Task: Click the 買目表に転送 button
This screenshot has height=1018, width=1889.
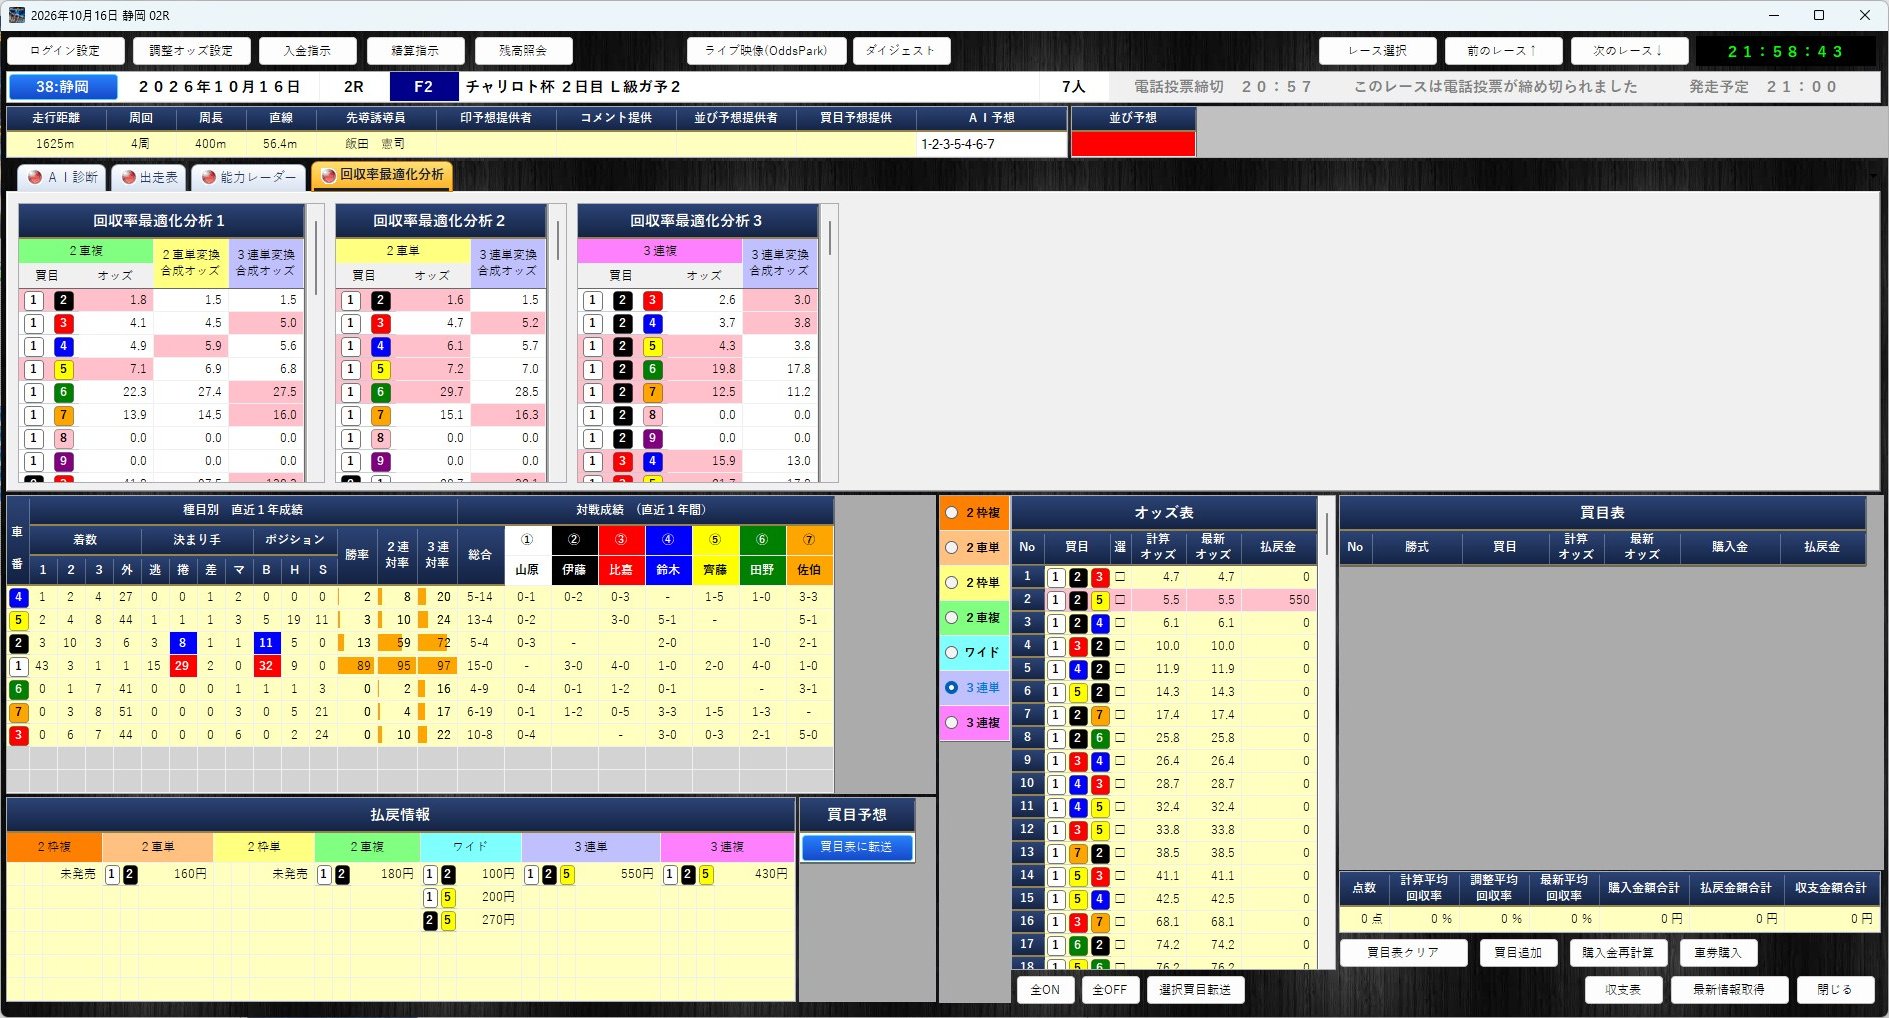Action: [x=857, y=848]
